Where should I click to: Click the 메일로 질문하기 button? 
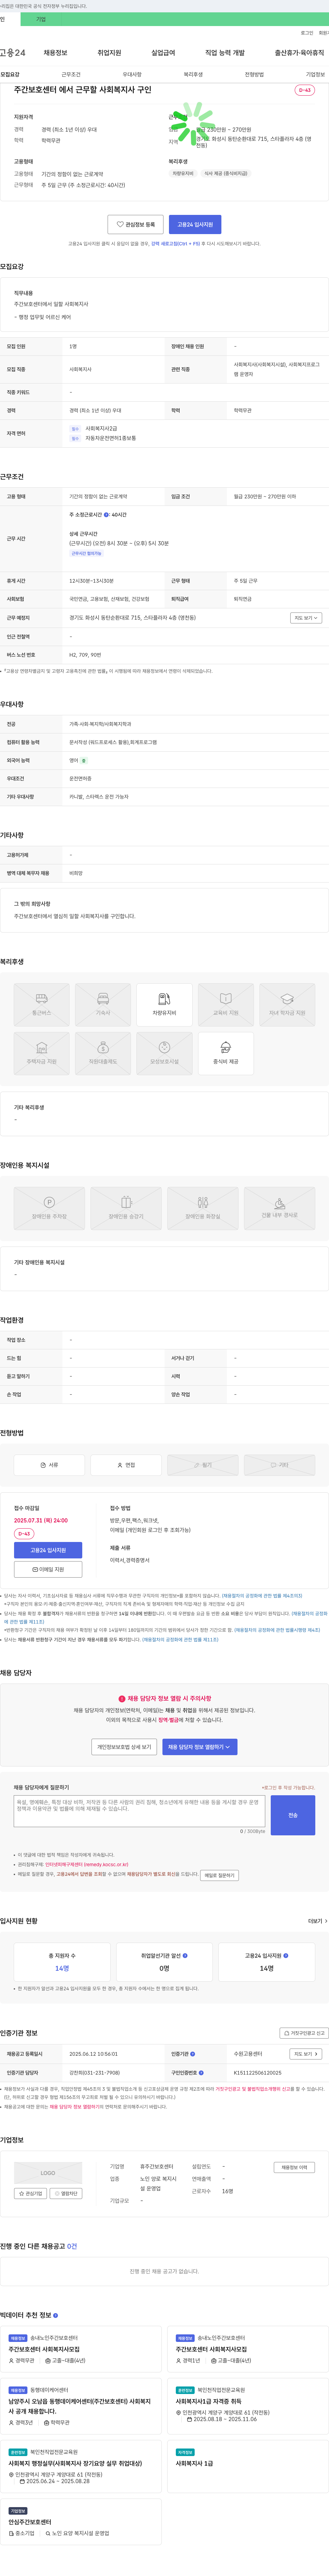tap(219, 1875)
